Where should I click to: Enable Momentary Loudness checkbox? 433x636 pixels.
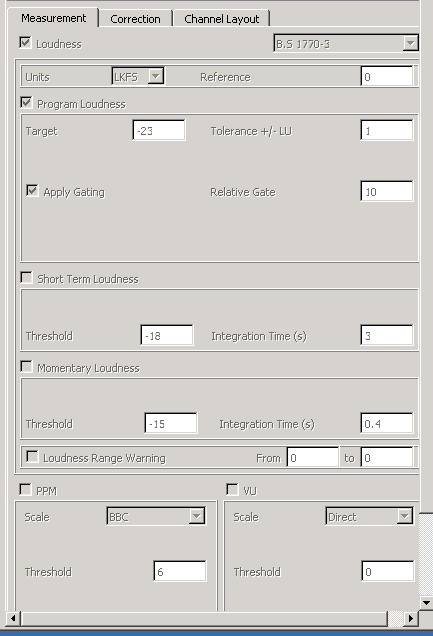pos(26,367)
